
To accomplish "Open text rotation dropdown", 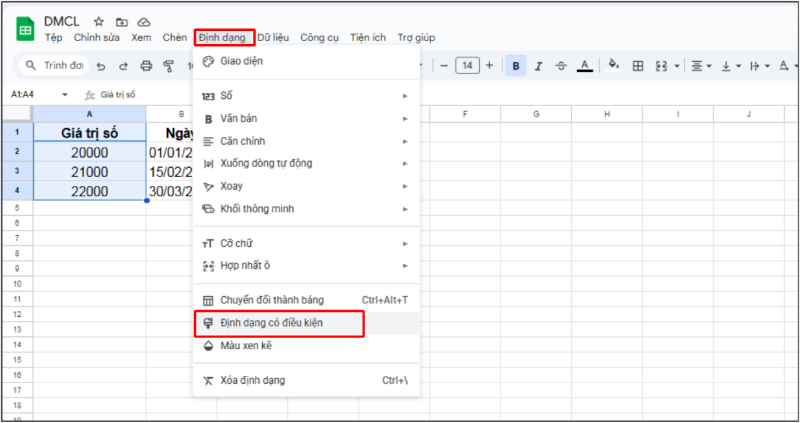I will click(788, 66).
